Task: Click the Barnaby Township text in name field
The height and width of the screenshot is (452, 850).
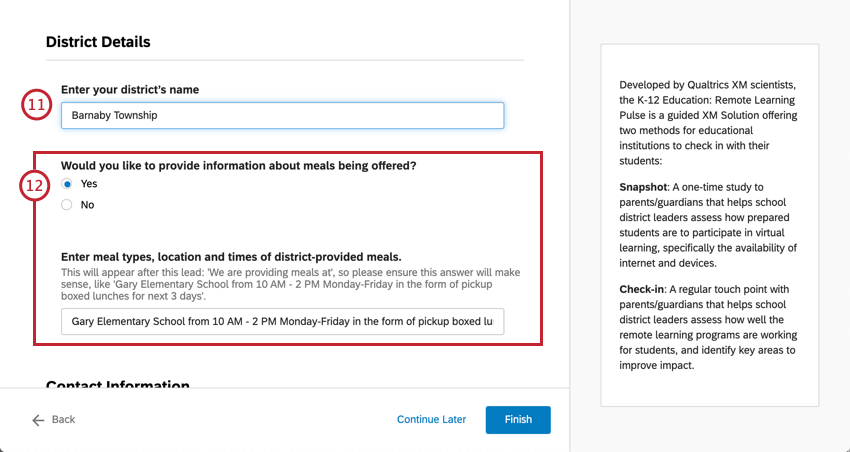Action: click(x=114, y=116)
